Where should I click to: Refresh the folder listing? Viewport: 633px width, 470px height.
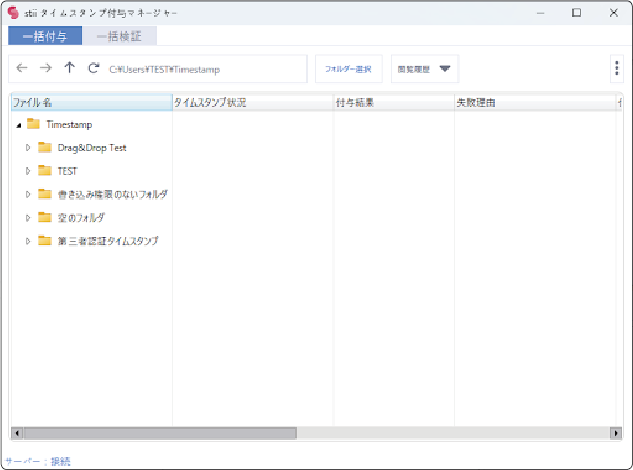point(93,69)
